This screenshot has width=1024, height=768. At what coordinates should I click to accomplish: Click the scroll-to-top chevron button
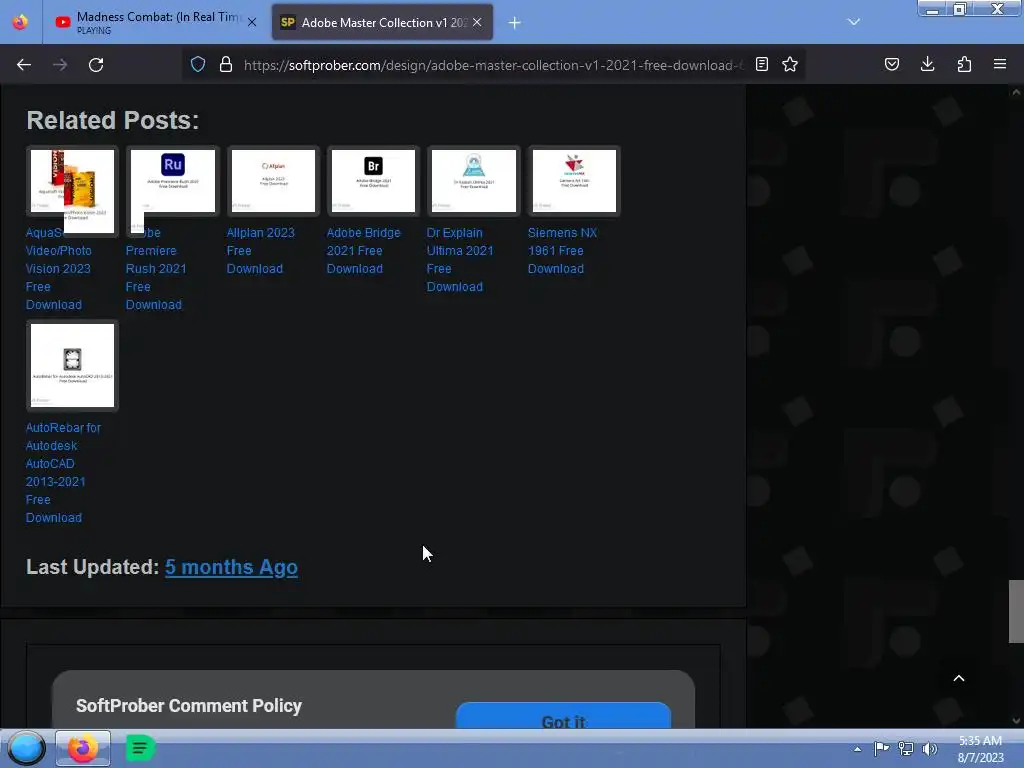click(x=959, y=678)
